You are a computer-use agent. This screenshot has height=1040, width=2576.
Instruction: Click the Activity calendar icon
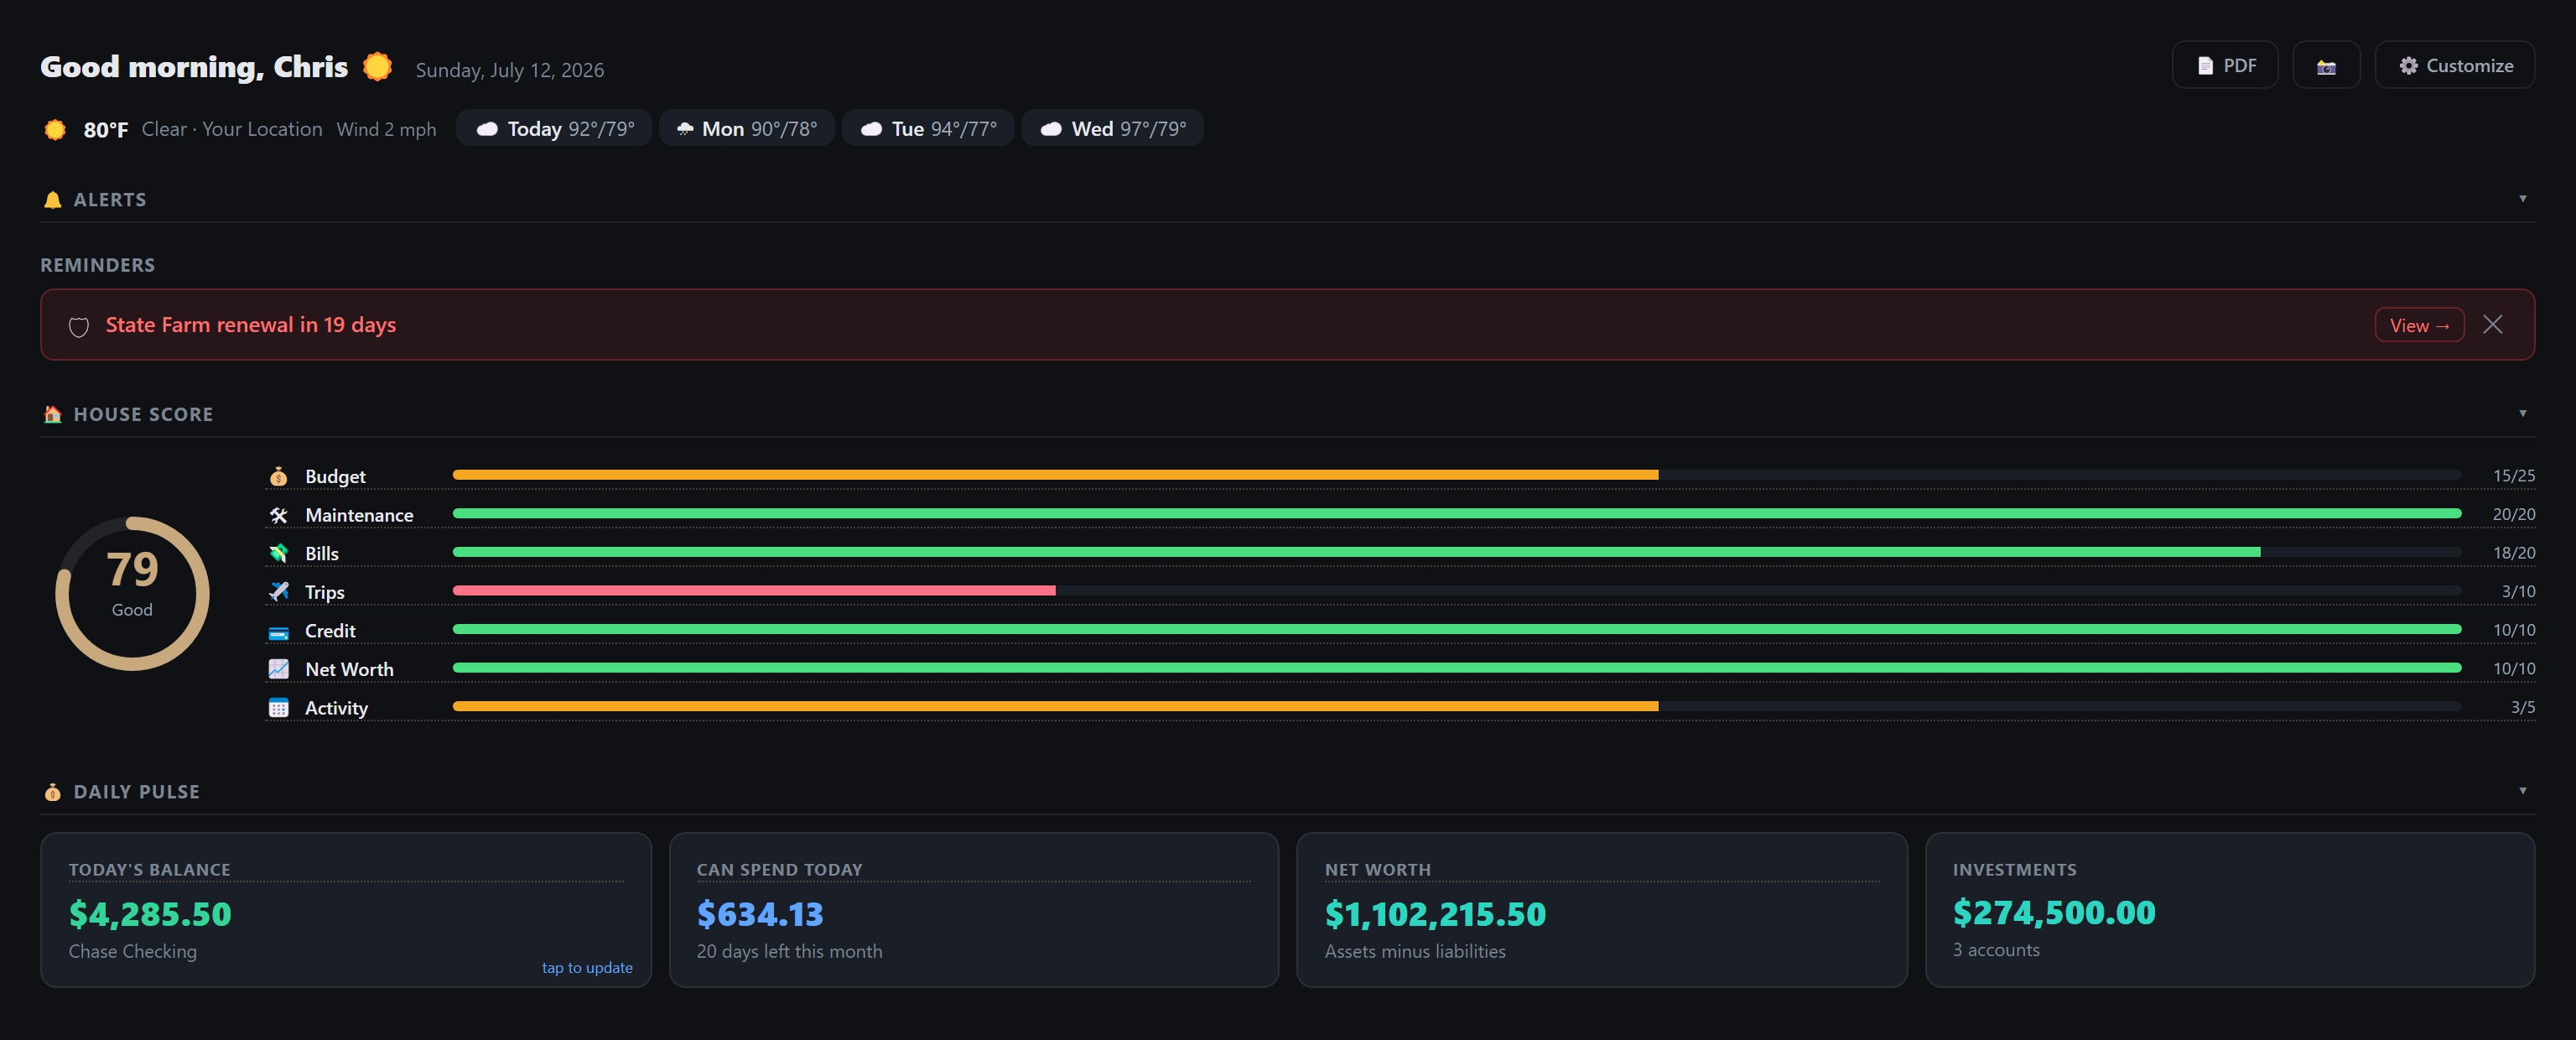coord(279,708)
